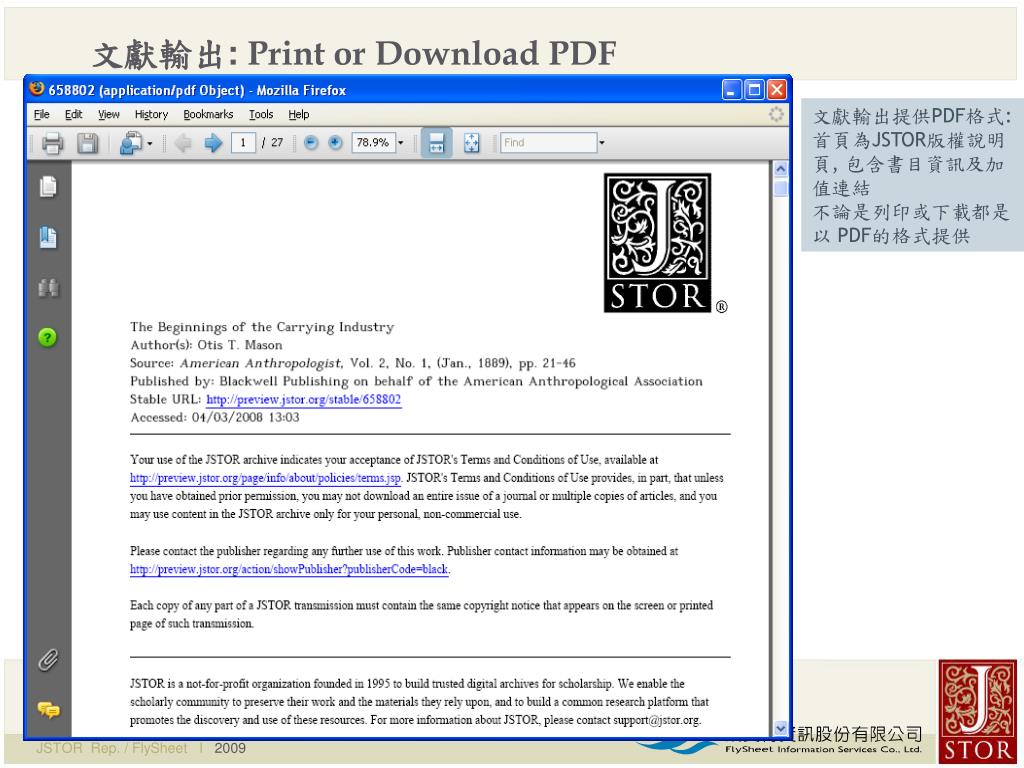Screen dimensions: 1024x768
Task: Click the article title 'The Beginnings of the Carrying Industry'
Action: tap(262, 327)
